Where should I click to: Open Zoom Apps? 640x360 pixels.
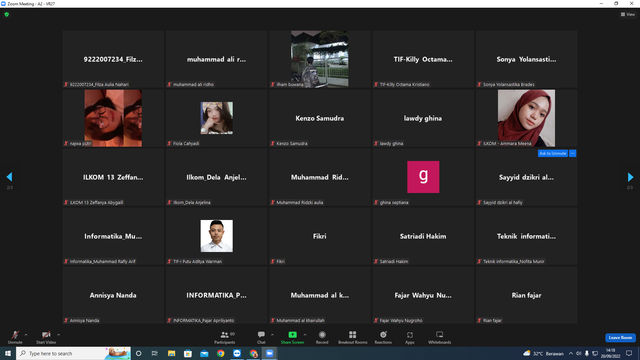410,337
